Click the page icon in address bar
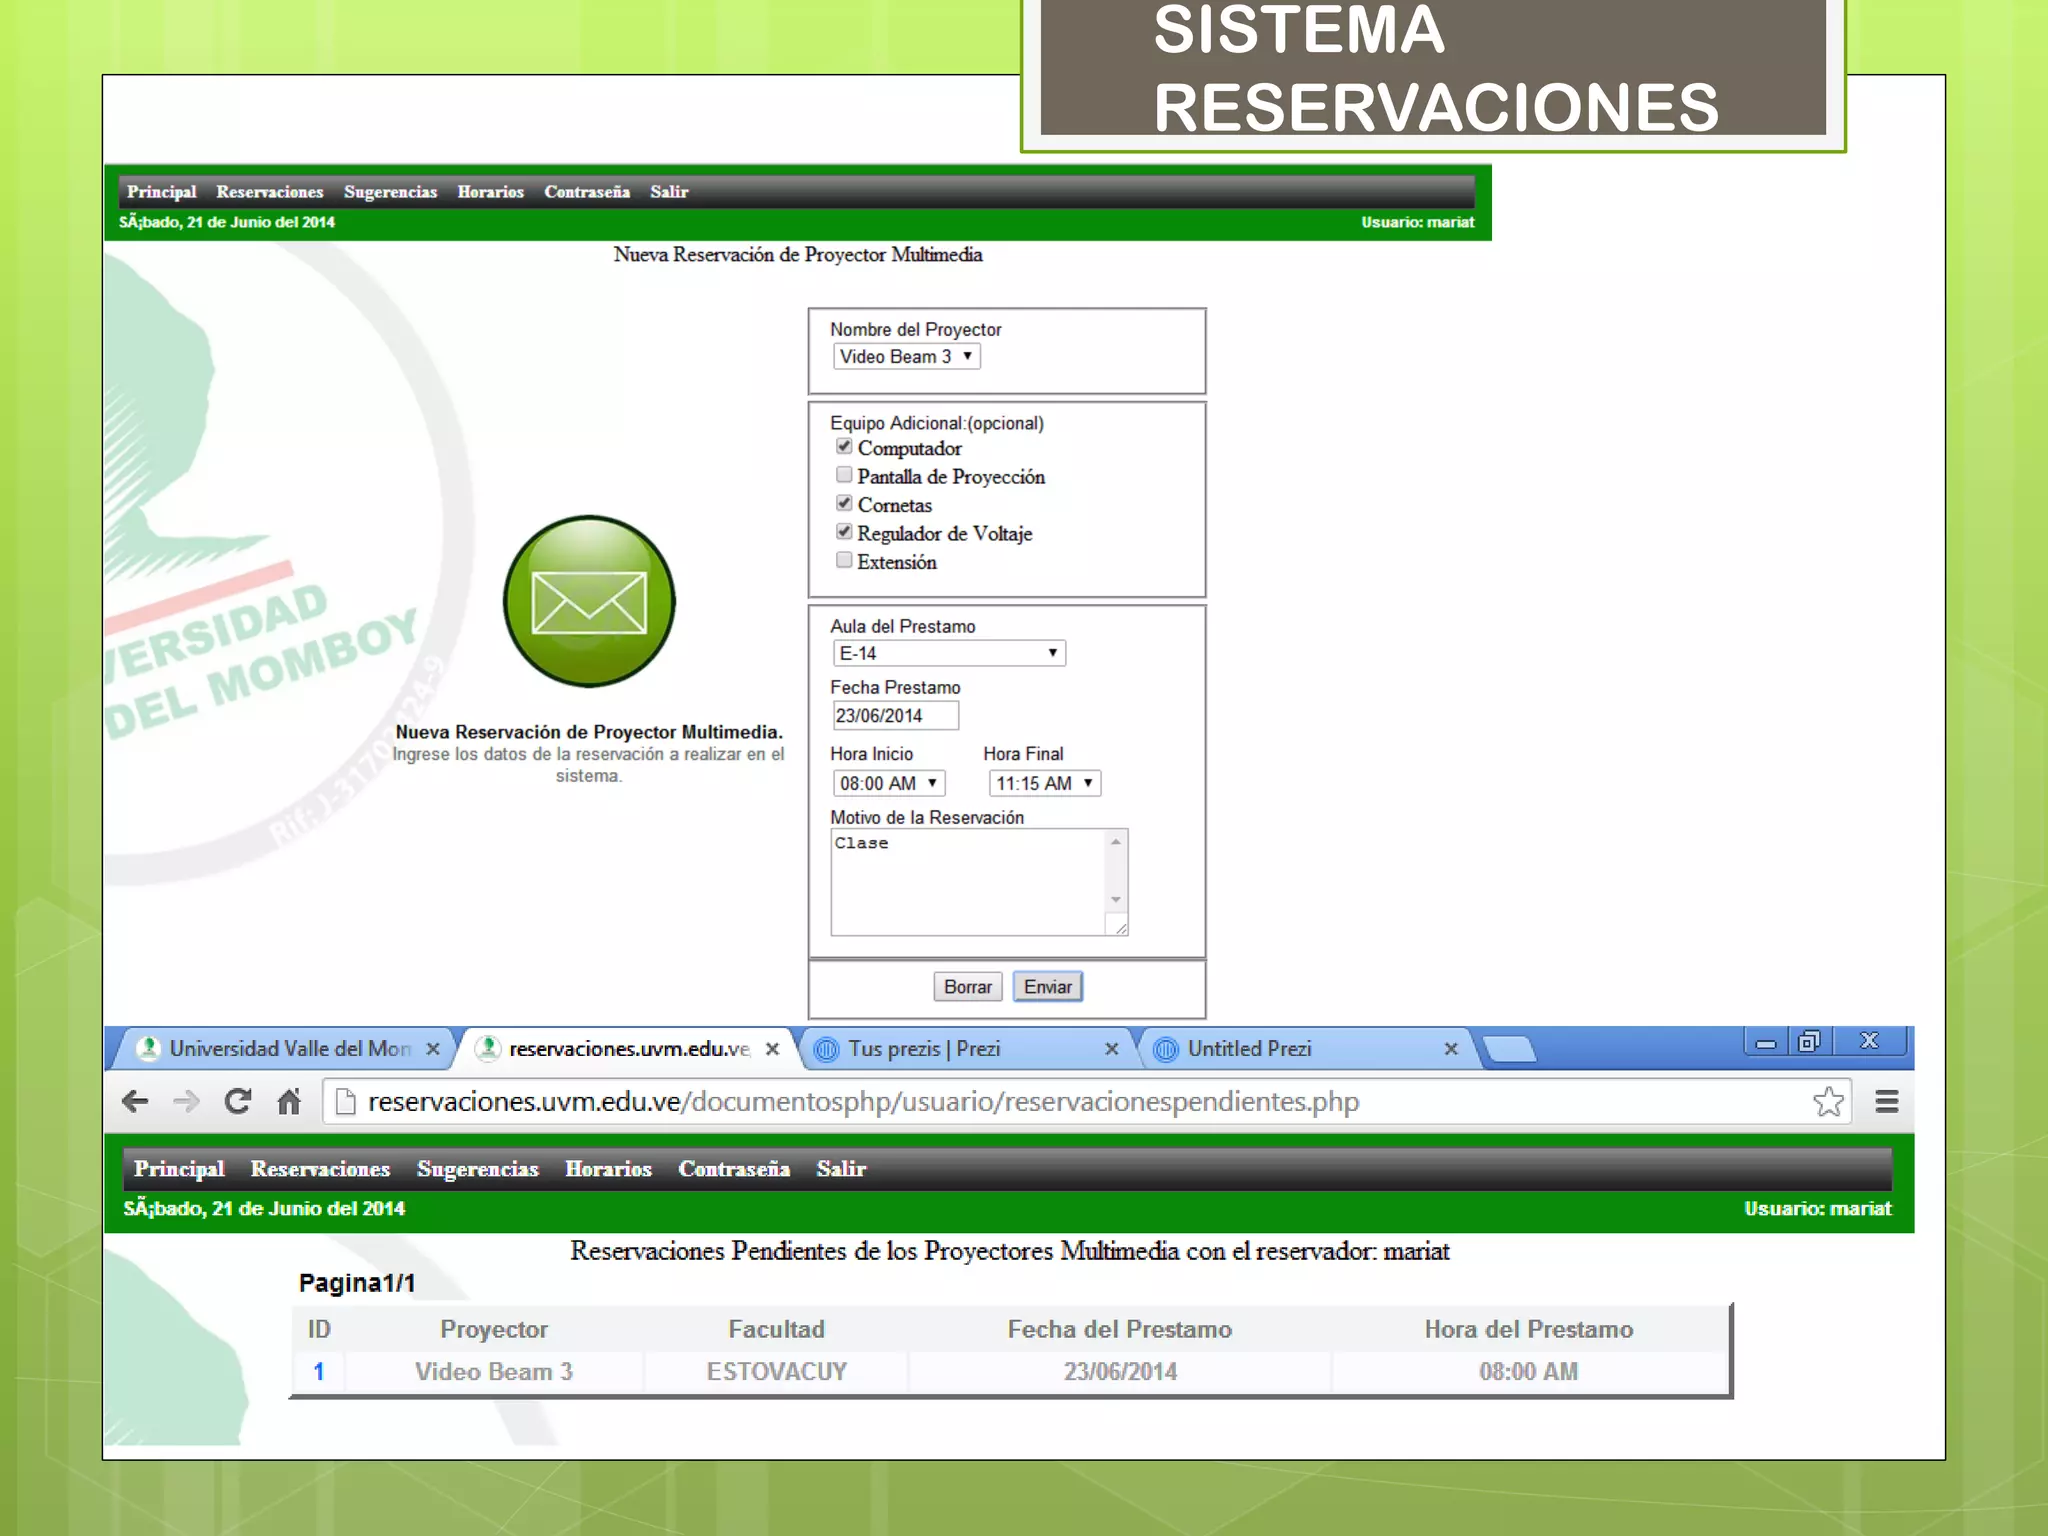Viewport: 2048px width, 1536px height. point(346,1102)
